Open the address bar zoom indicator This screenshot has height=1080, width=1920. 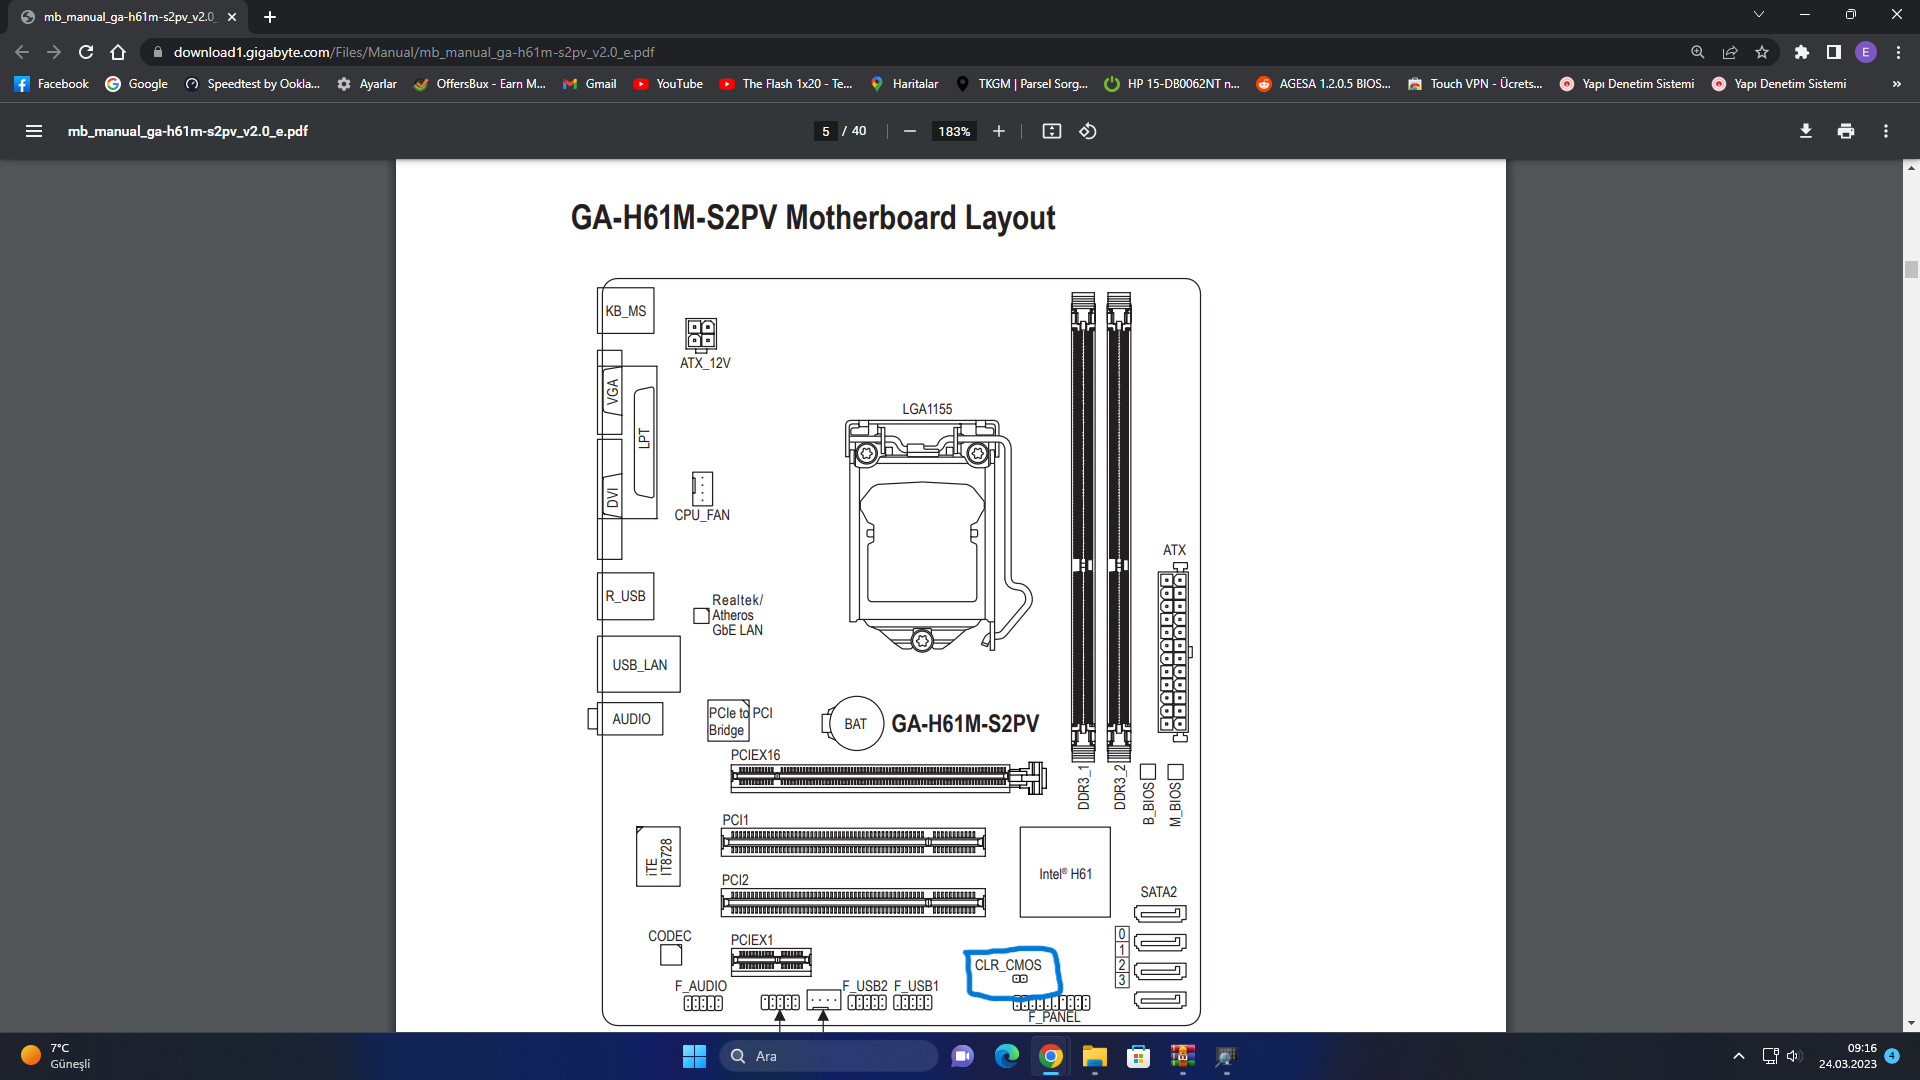pos(1698,52)
